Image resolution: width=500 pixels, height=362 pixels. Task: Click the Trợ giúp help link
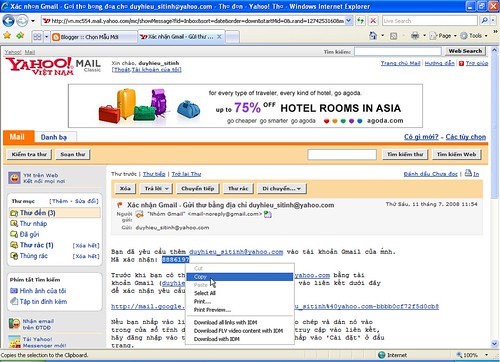click(x=477, y=63)
